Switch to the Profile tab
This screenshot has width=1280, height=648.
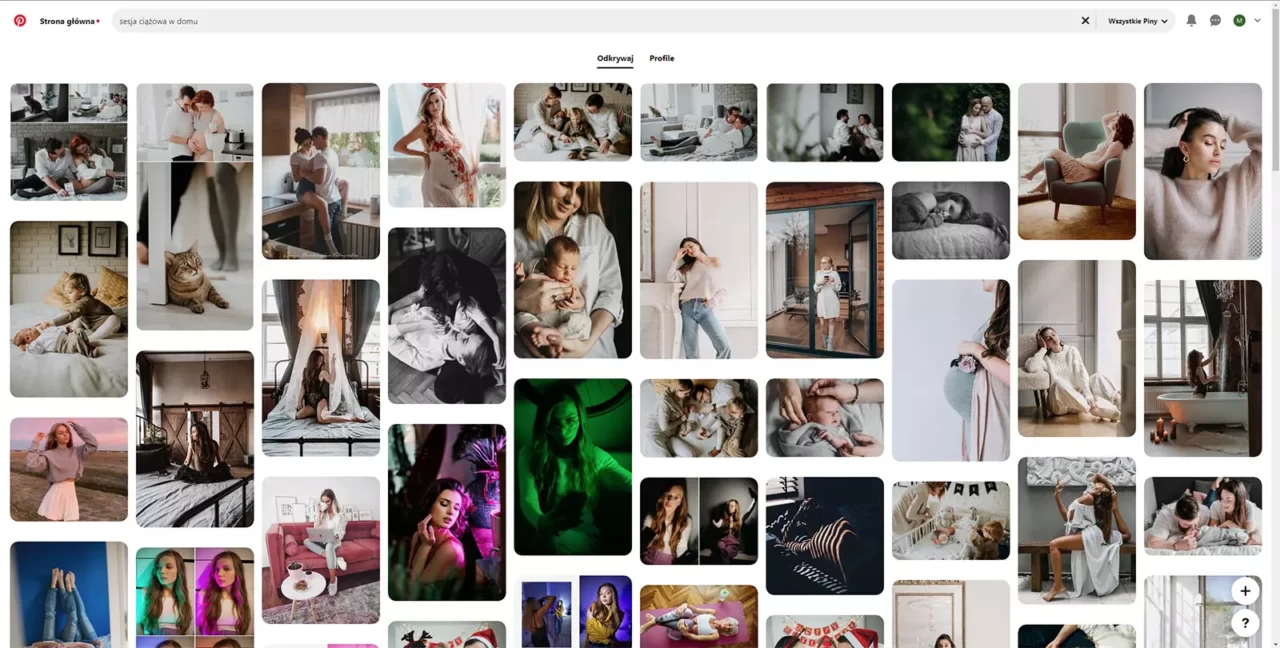661,58
